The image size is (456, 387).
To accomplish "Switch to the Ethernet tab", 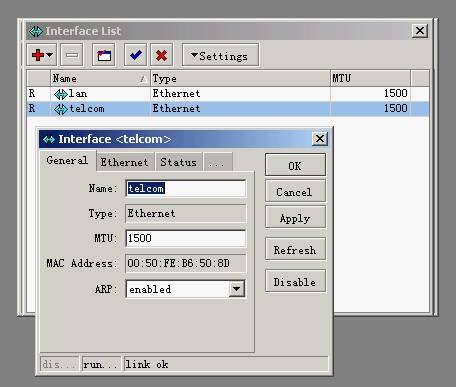I will pos(125,162).
